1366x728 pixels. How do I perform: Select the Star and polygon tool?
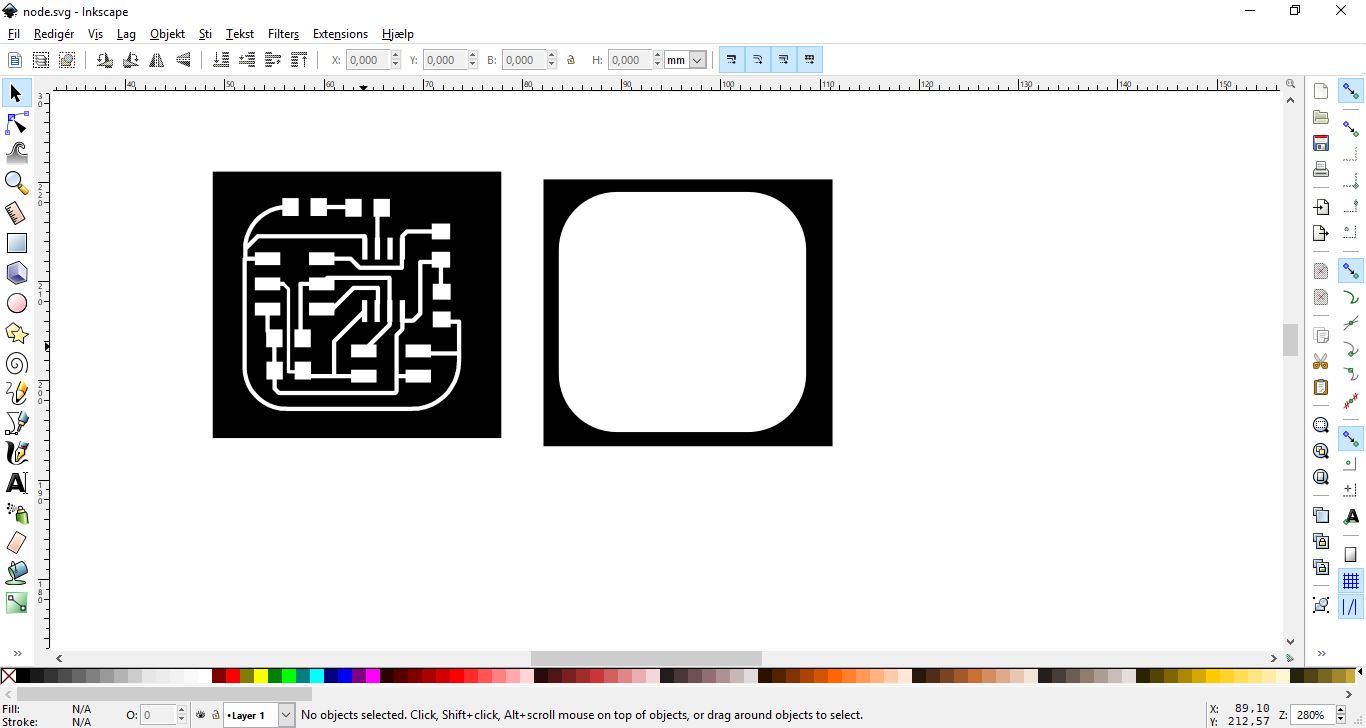(16, 333)
